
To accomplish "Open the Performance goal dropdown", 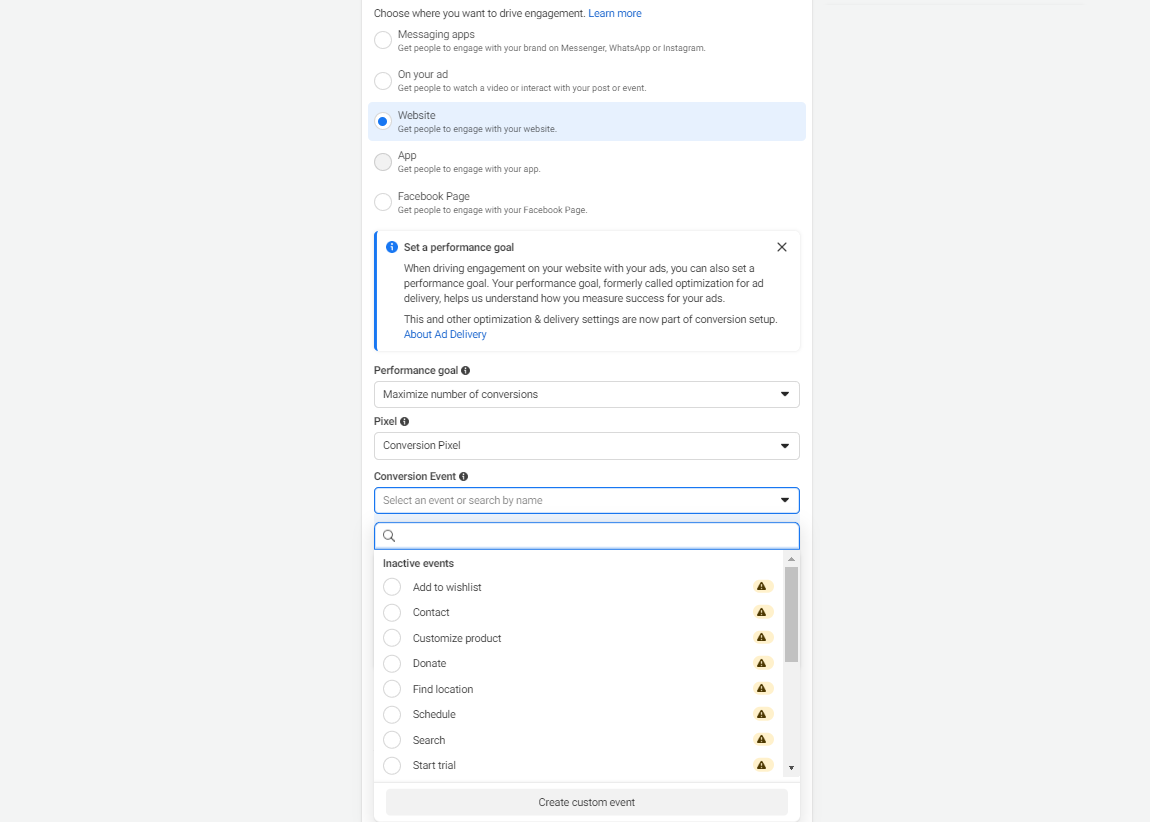I will click(587, 395).
